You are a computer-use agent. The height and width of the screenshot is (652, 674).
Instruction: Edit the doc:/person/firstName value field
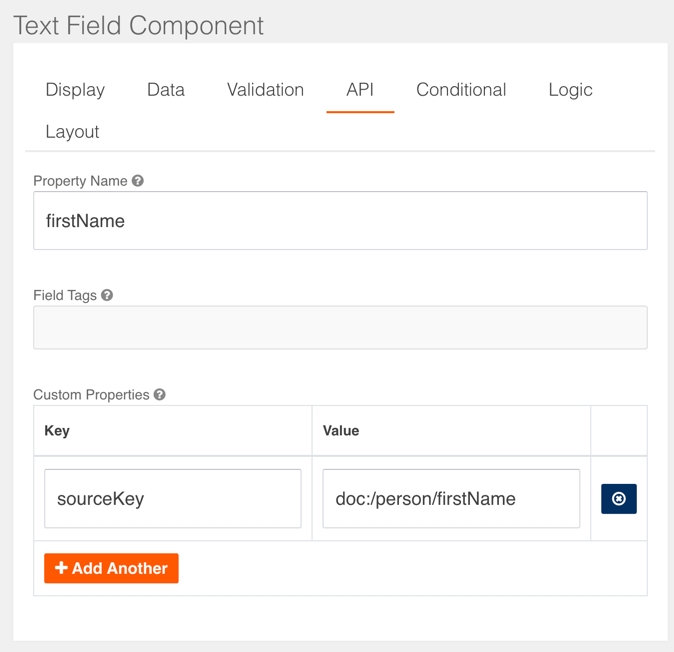point(451,499)
